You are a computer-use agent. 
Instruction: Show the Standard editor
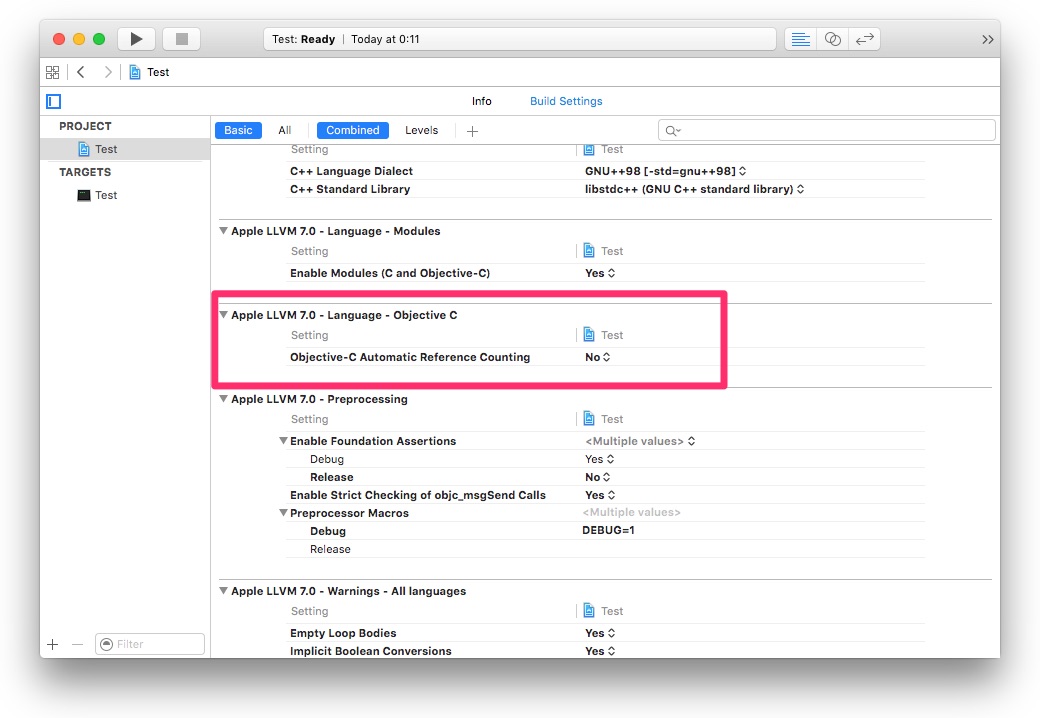[801, 39]
